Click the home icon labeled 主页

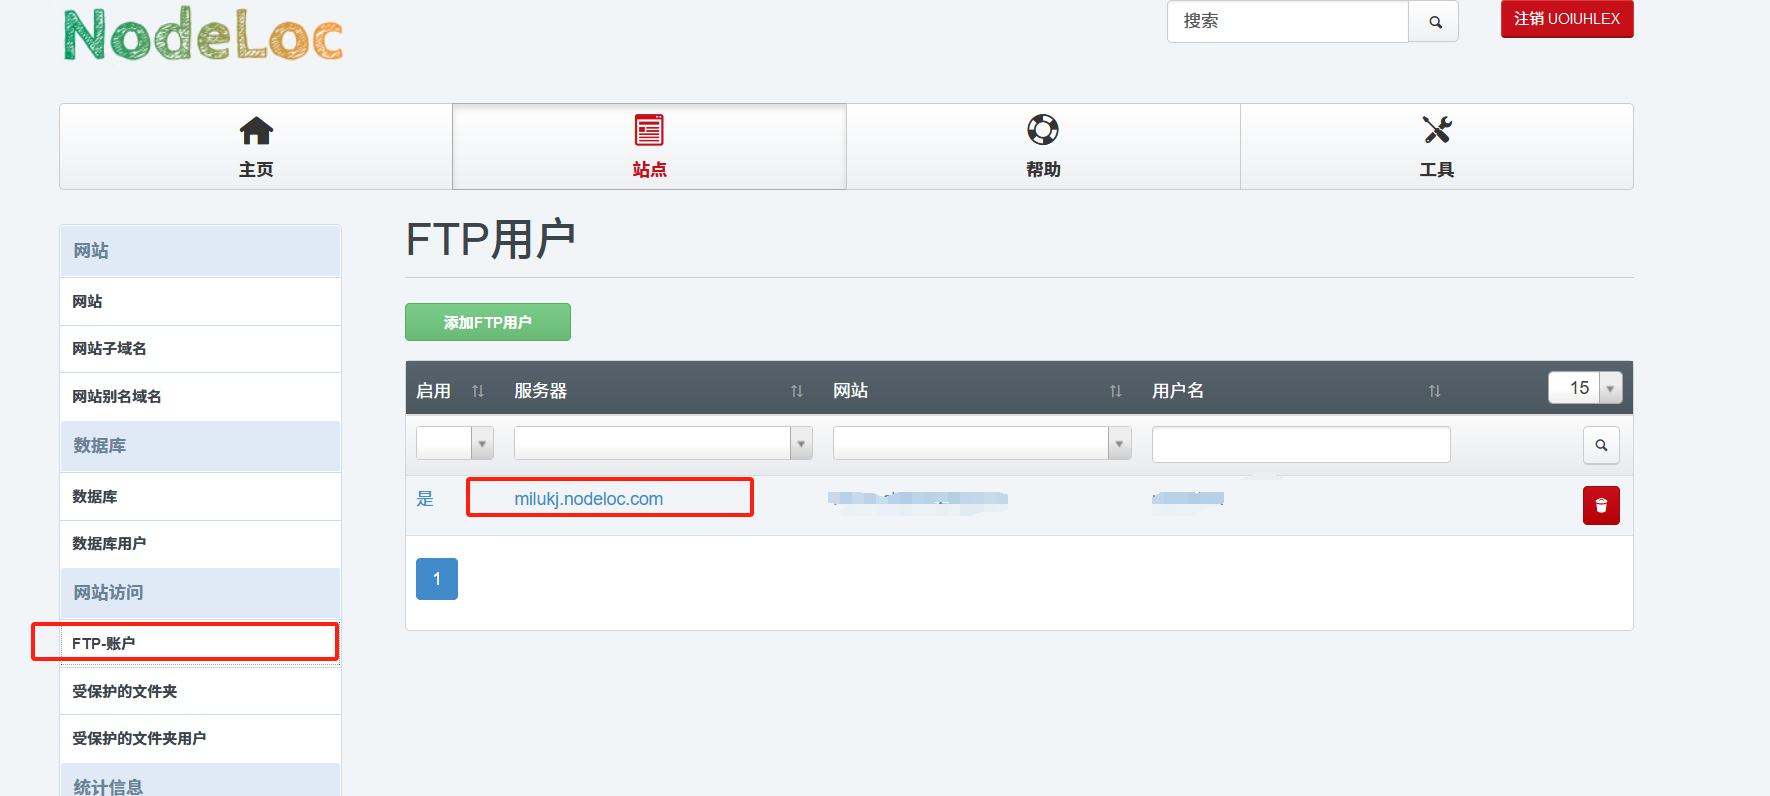click(x=256, y=131)
